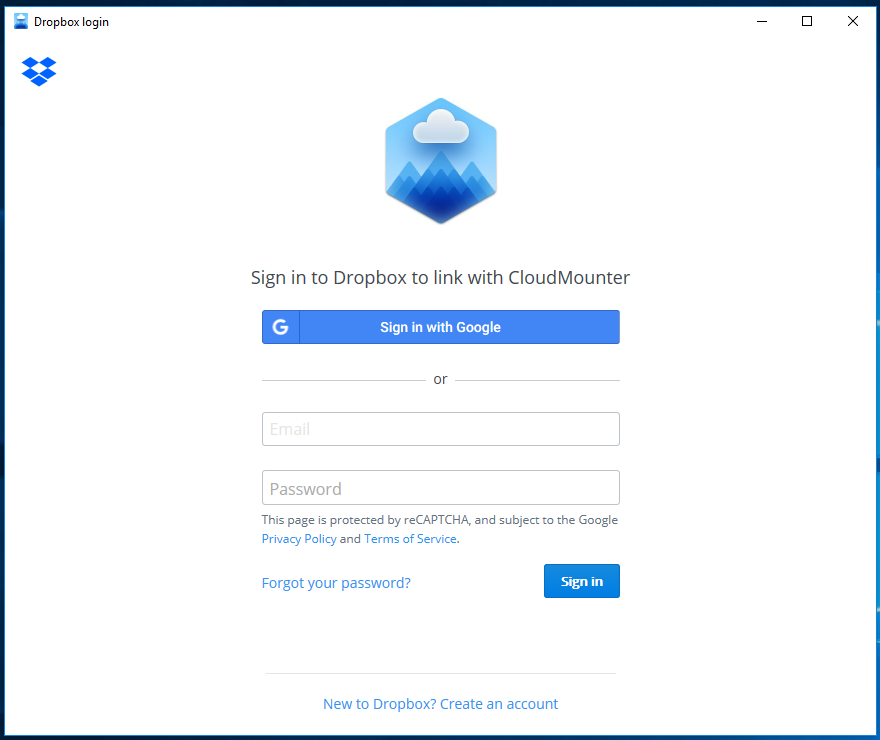Click the title bar app icon
Image resolution: width=880 pixels, height=740 pixels.
click(x=21, y=21)
